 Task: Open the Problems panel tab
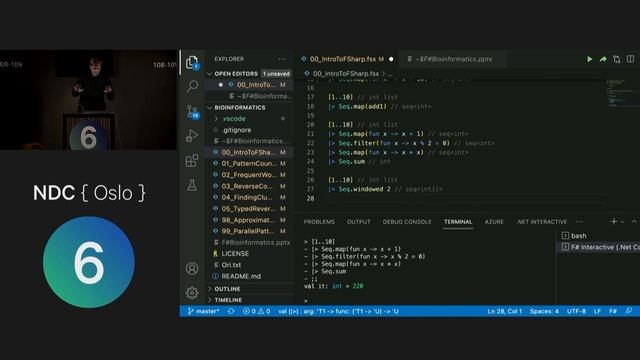click(x=319, y=222)
